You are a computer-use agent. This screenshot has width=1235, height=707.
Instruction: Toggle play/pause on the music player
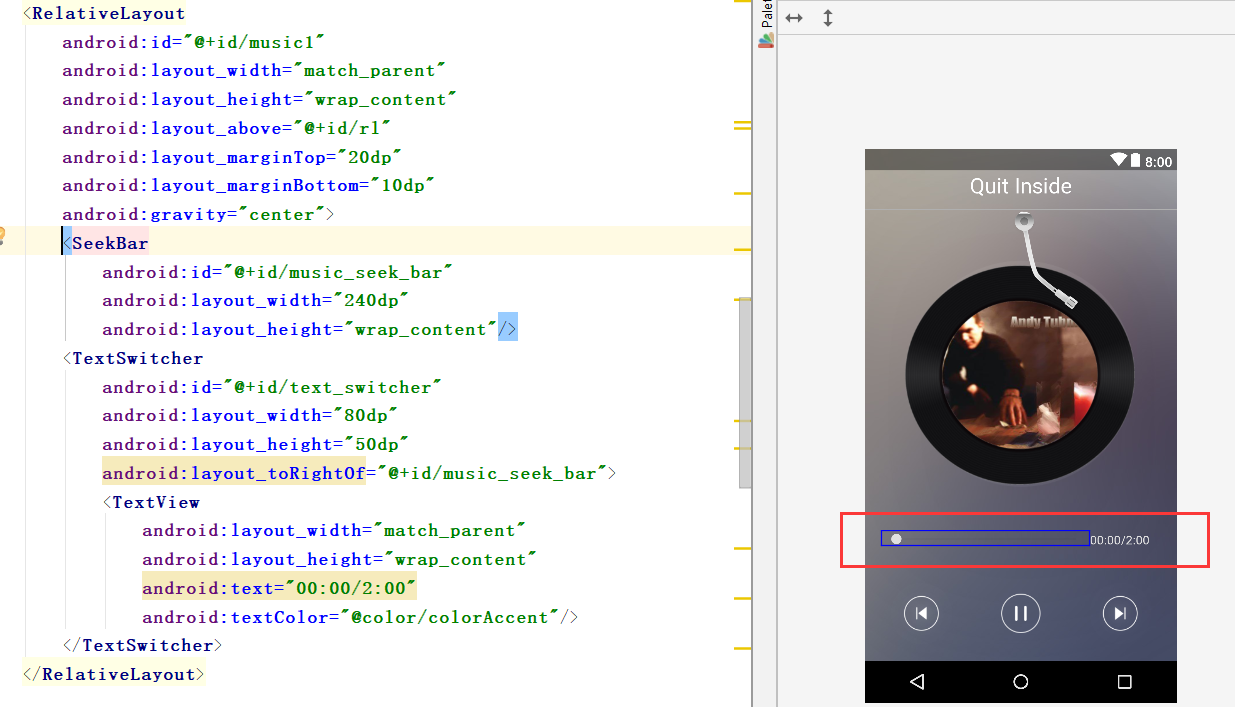click(1020, 613)
